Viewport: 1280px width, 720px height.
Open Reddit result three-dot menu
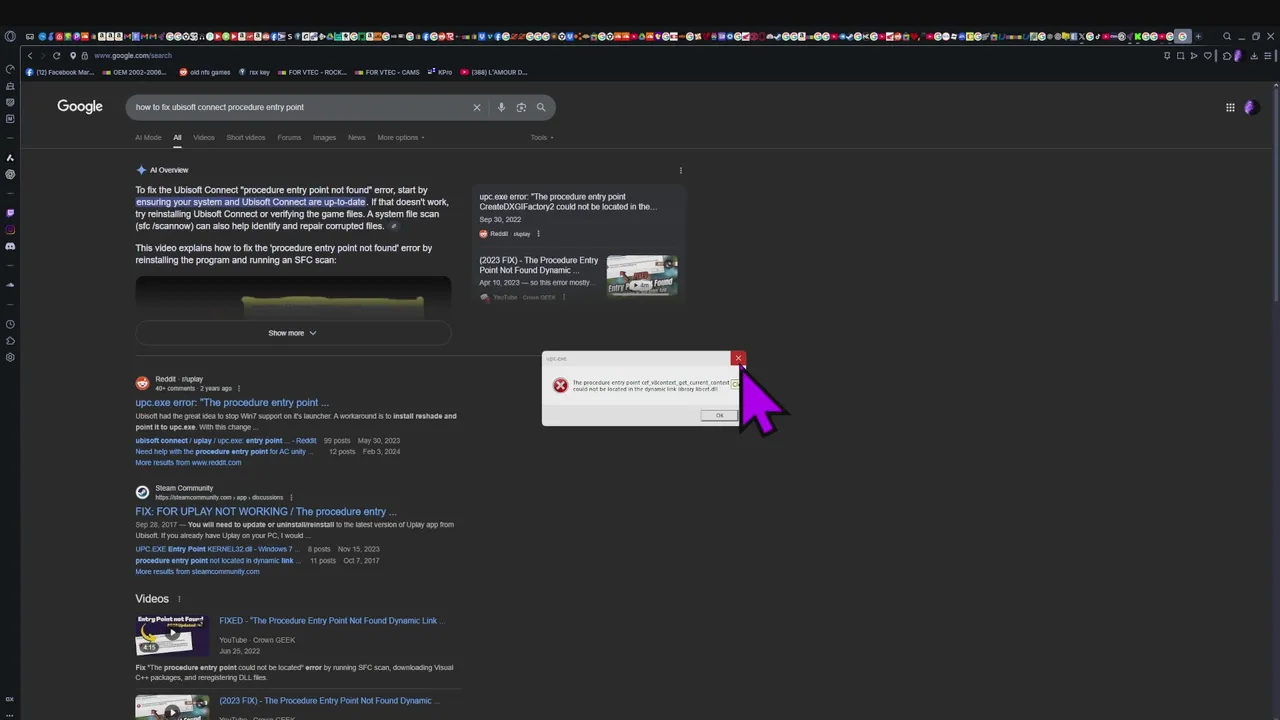pyautogui.click(x=238, y=388)
